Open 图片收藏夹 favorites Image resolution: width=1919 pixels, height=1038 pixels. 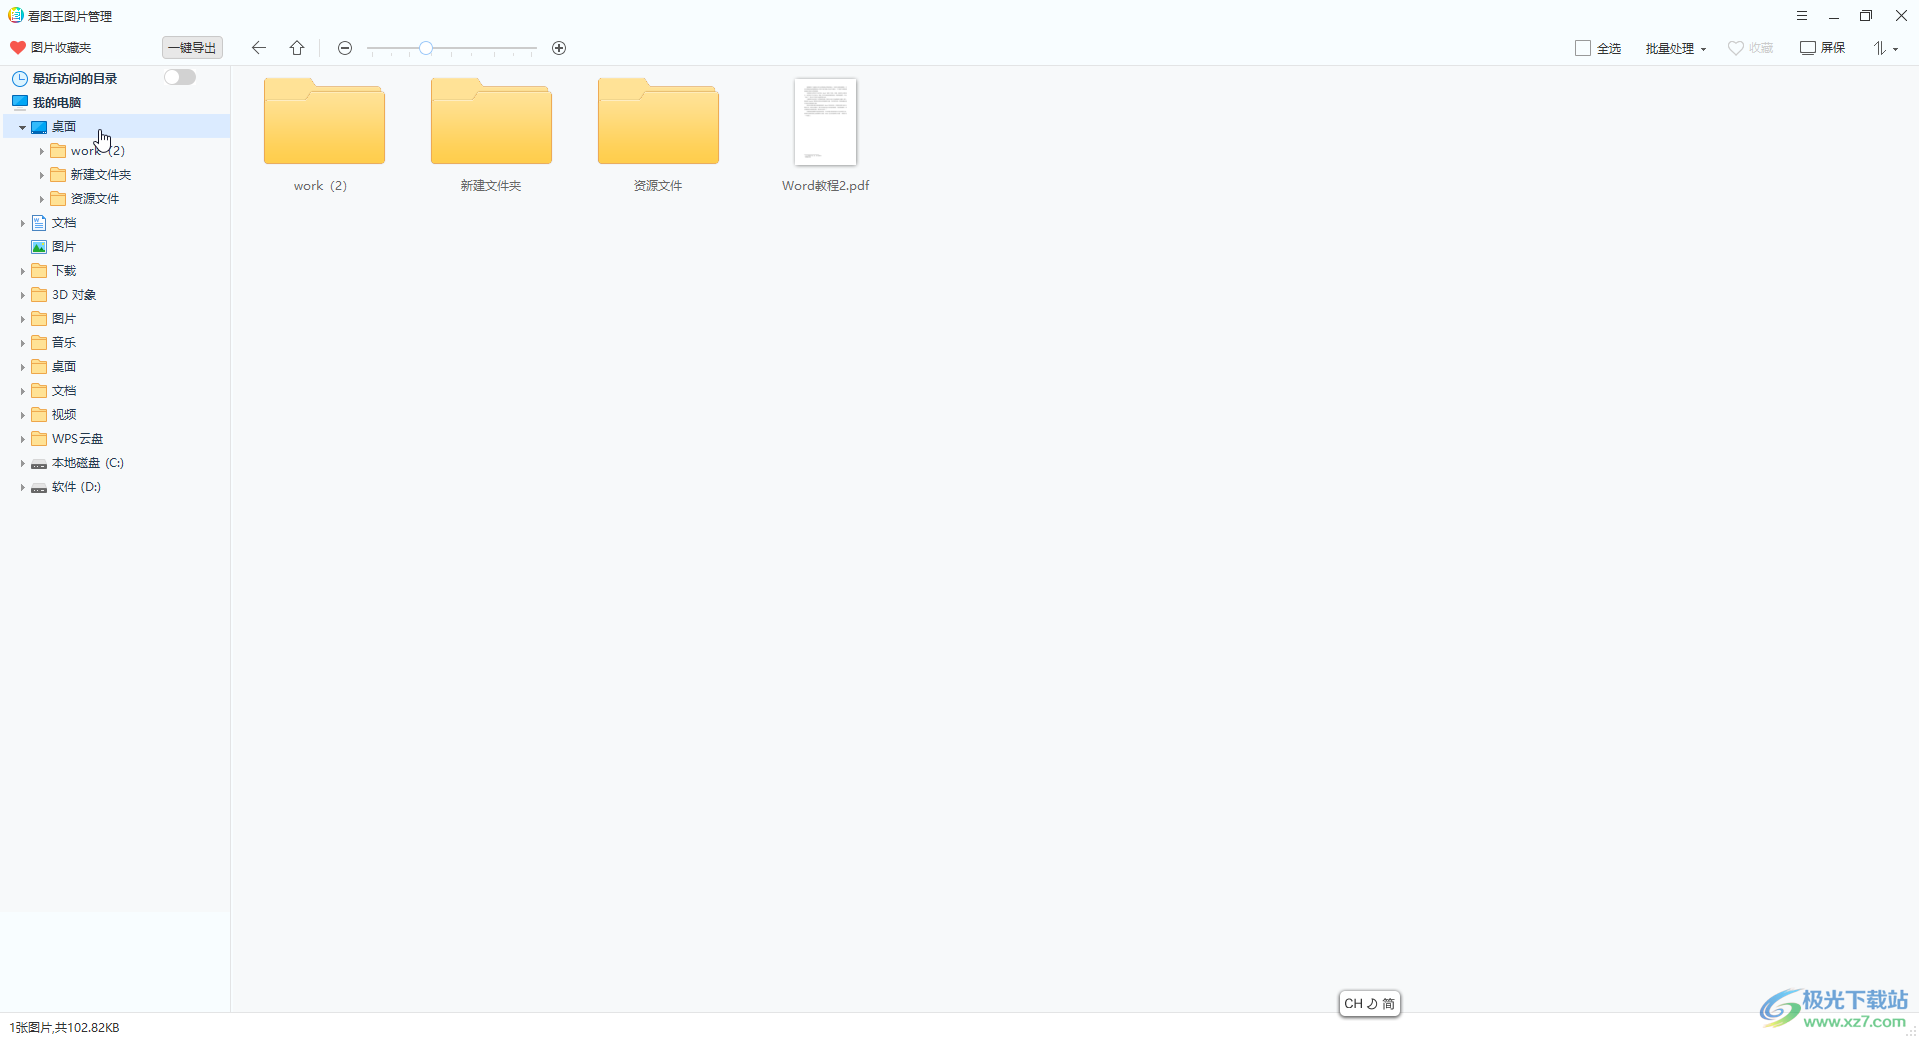(50, 48)
